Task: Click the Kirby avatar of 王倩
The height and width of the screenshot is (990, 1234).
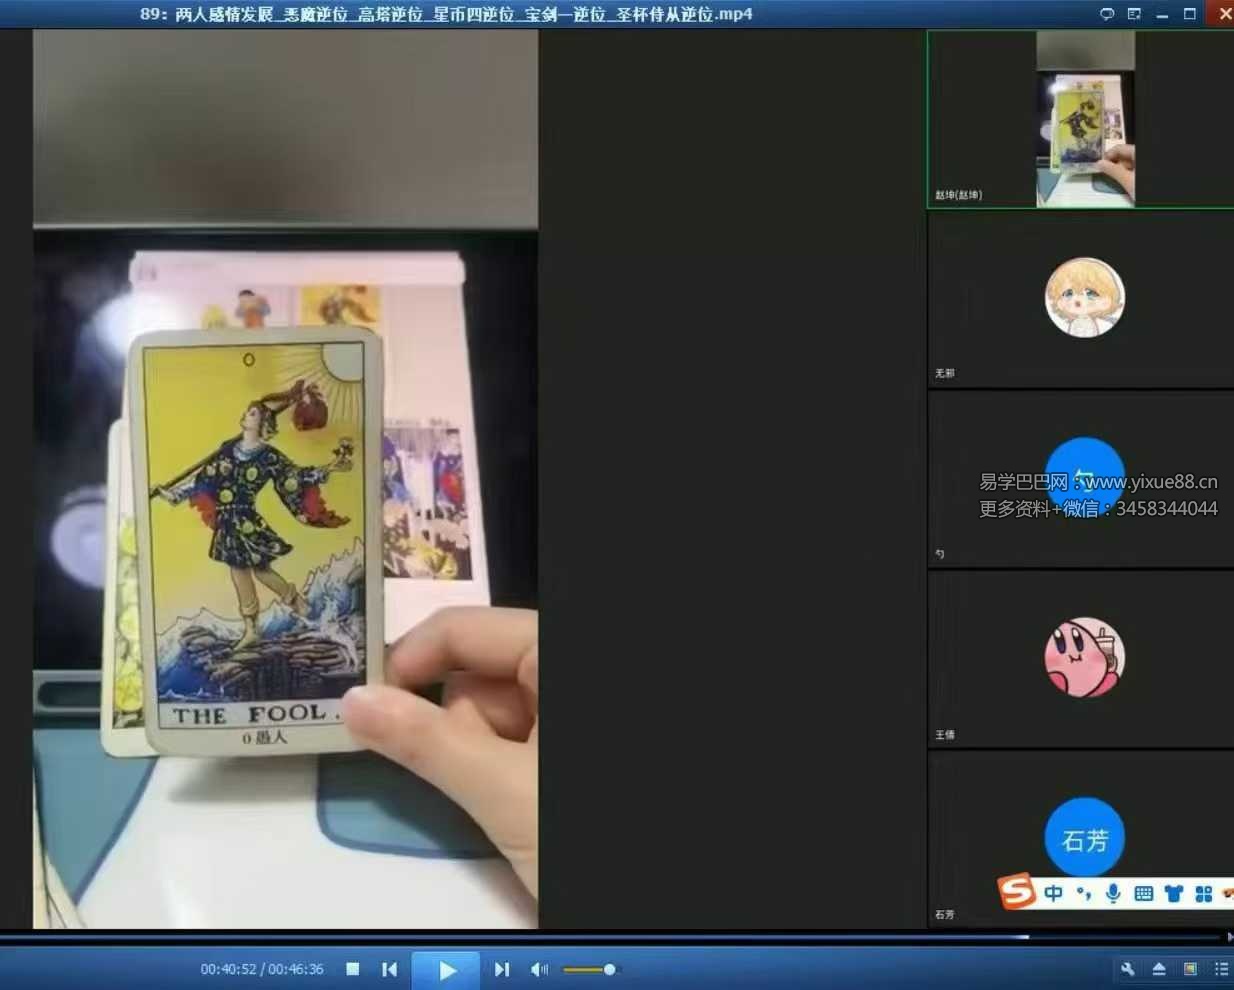Action: click(1085, 657)
